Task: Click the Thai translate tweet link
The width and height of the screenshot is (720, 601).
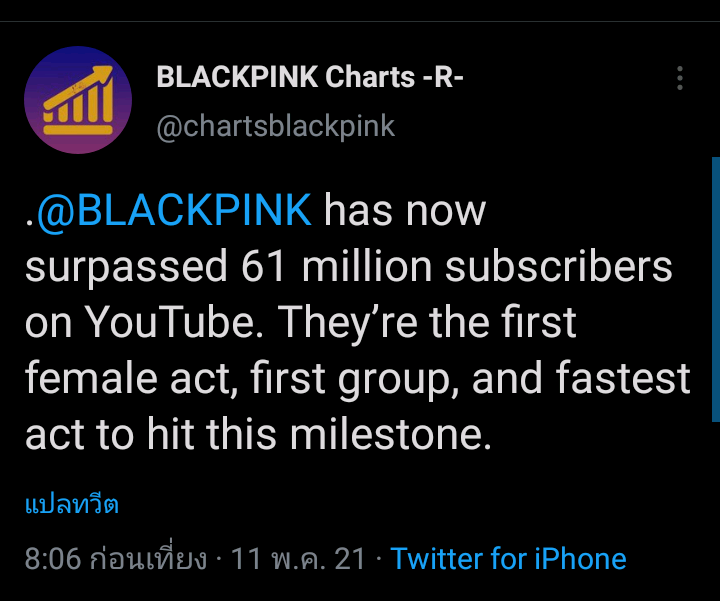Action: (71, 504)
